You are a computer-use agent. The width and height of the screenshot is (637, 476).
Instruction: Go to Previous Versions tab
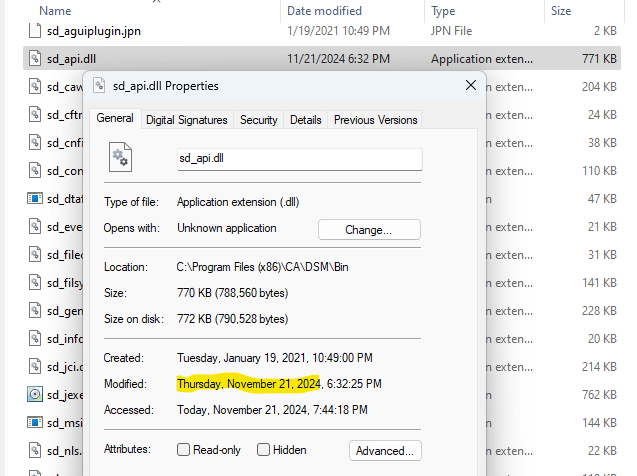point(375,120)
